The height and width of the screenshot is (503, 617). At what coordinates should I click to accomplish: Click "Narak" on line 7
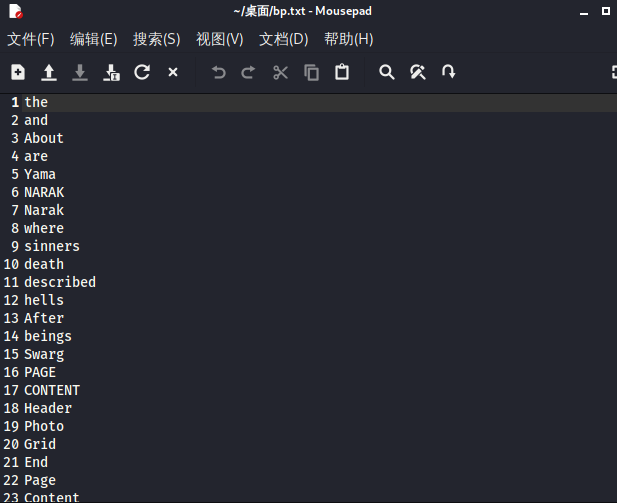(x=44, y=210)
